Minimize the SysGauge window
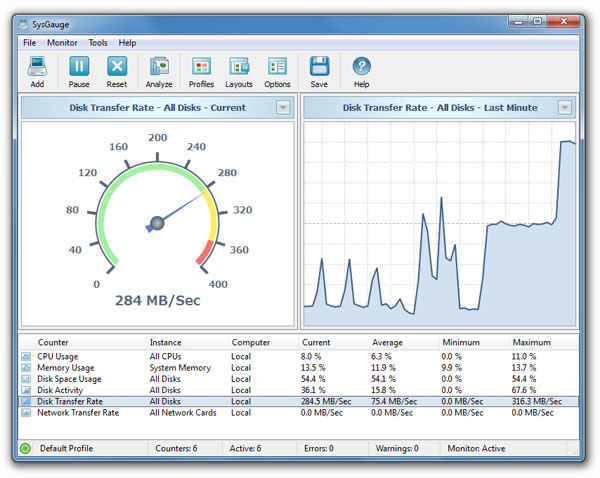The height and width of the screenshot is (478, 600). [x=519, y=21]
